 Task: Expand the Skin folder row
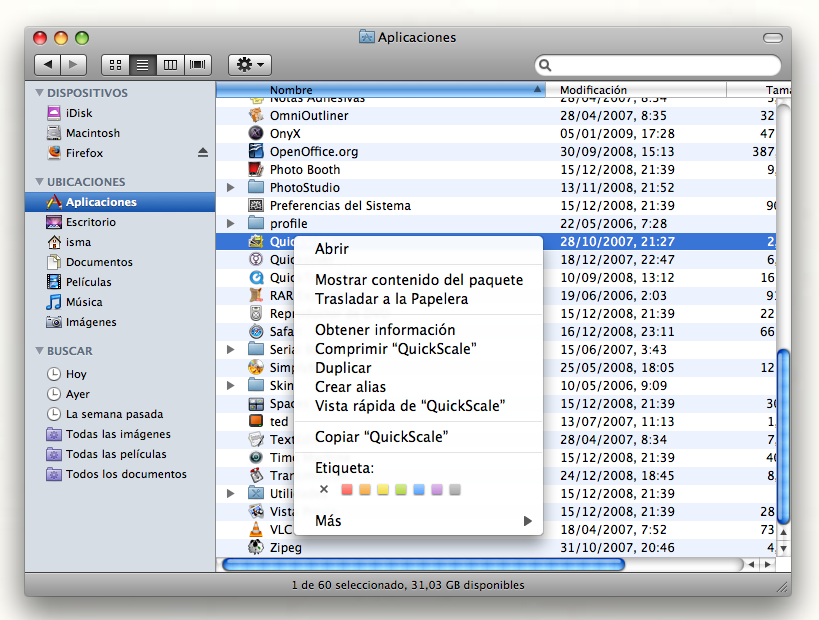(230, 385)
